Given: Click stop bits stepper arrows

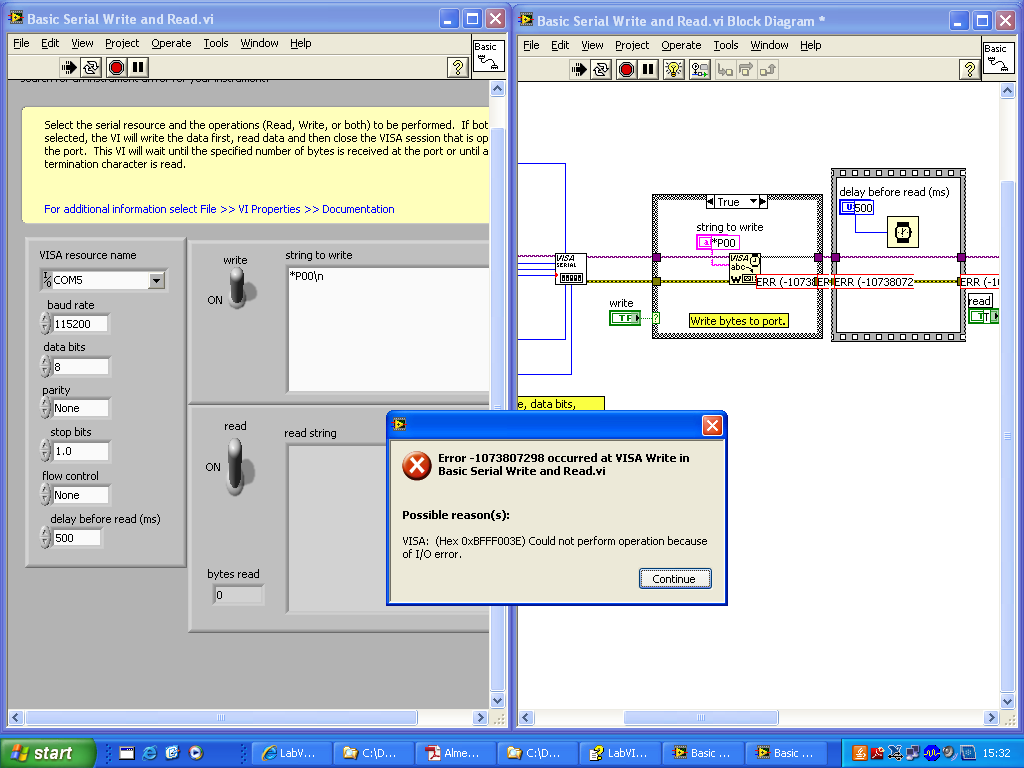Looking at the screenshot, I should 45,451.
